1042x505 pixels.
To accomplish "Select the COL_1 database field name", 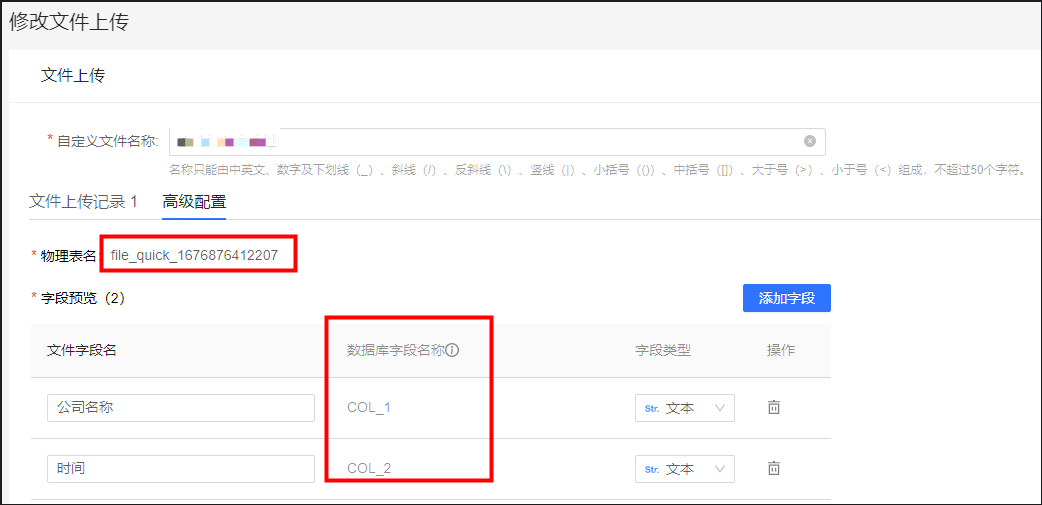I will (x=369, y=408).
